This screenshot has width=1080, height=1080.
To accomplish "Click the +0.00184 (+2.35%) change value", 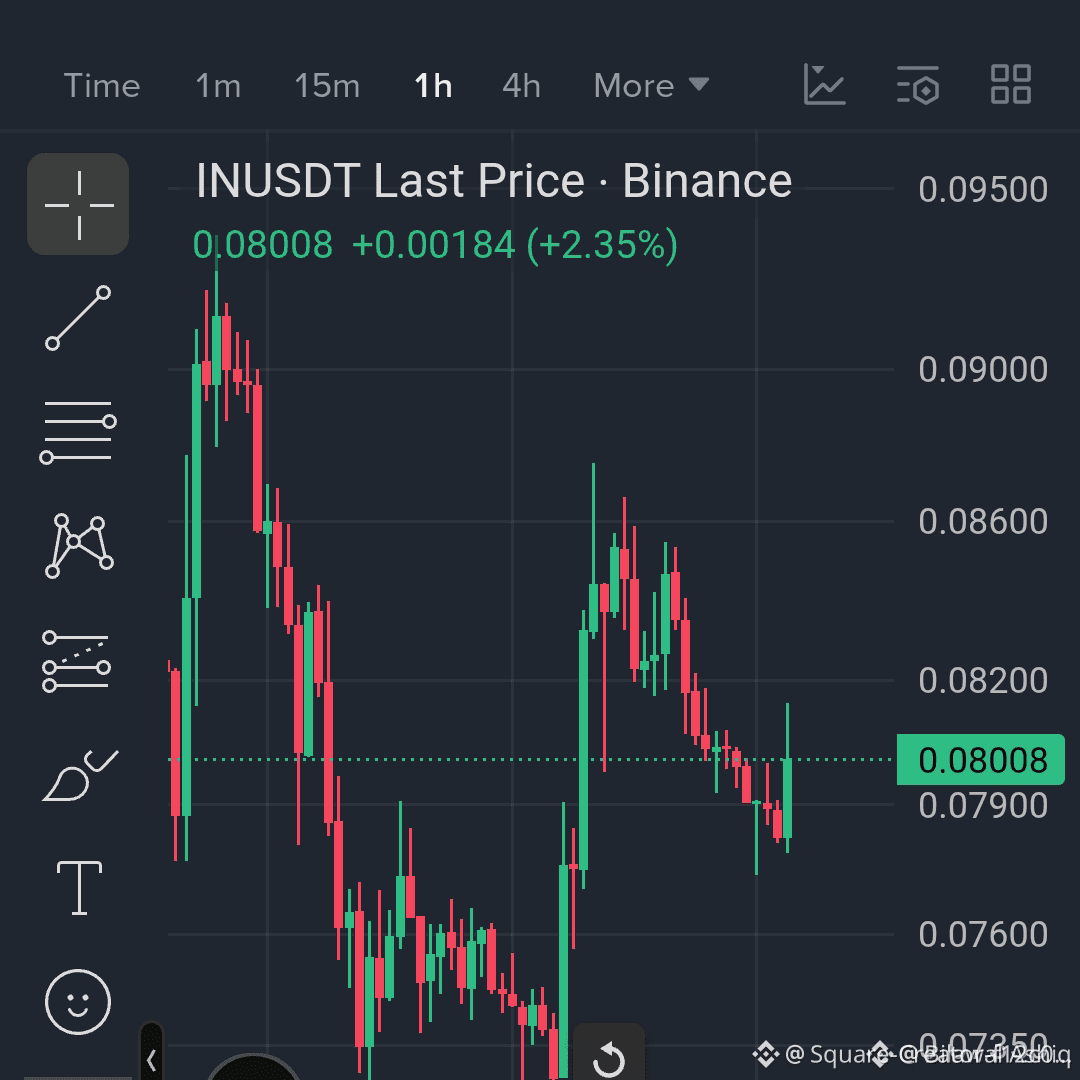I will [x=515, y=245].
